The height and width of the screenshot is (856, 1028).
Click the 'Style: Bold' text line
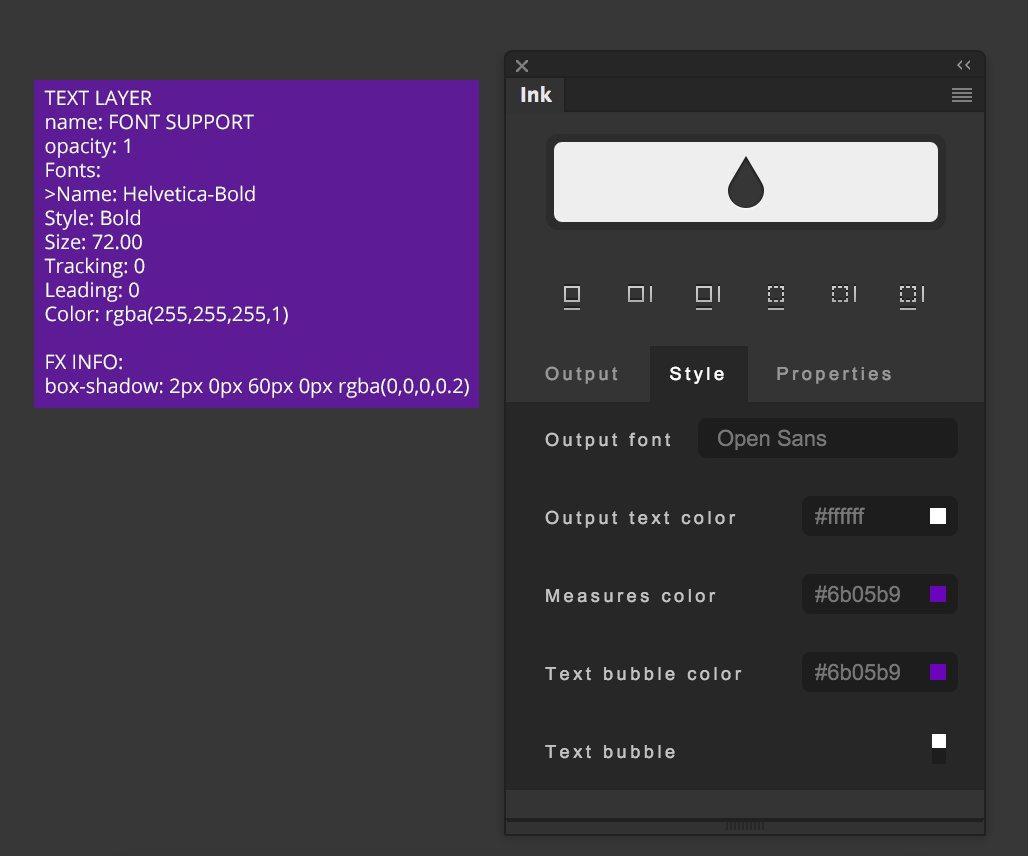coord(92,218)
